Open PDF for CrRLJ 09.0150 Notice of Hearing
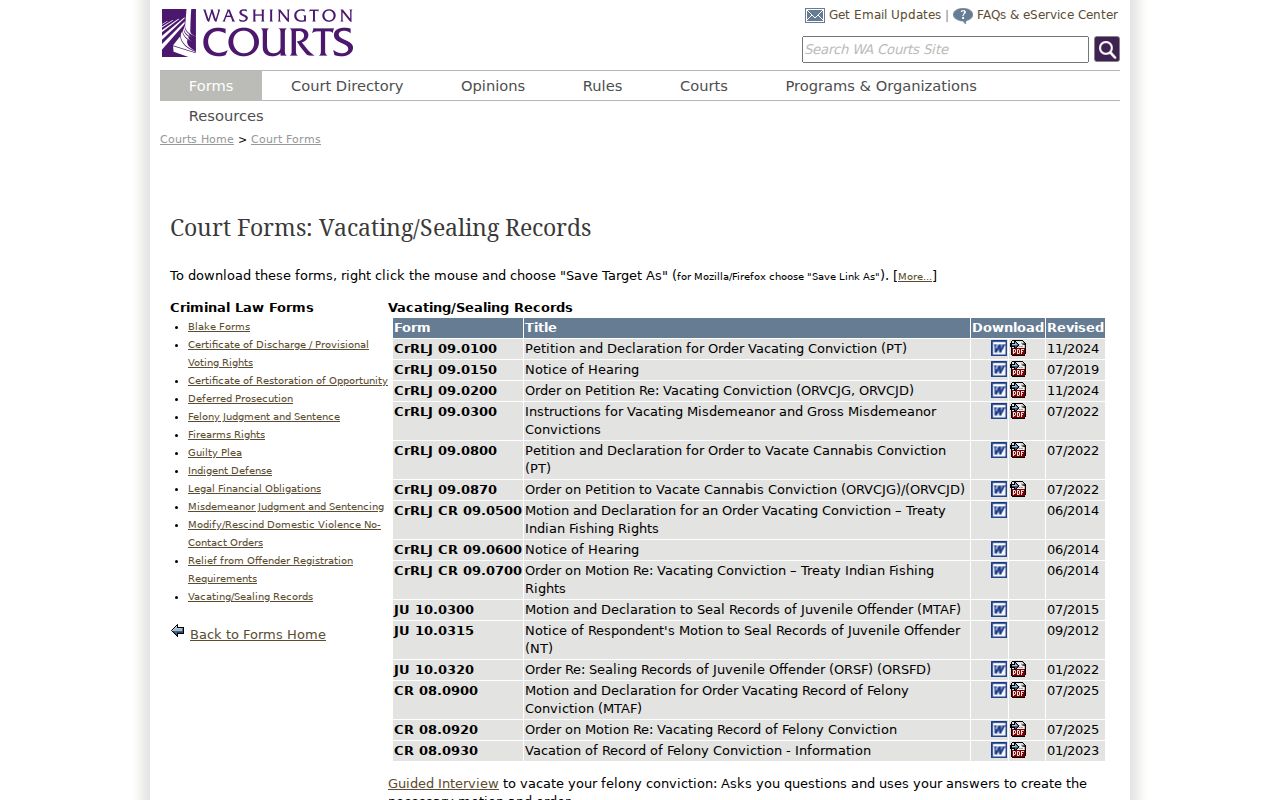 point(1018,369)
